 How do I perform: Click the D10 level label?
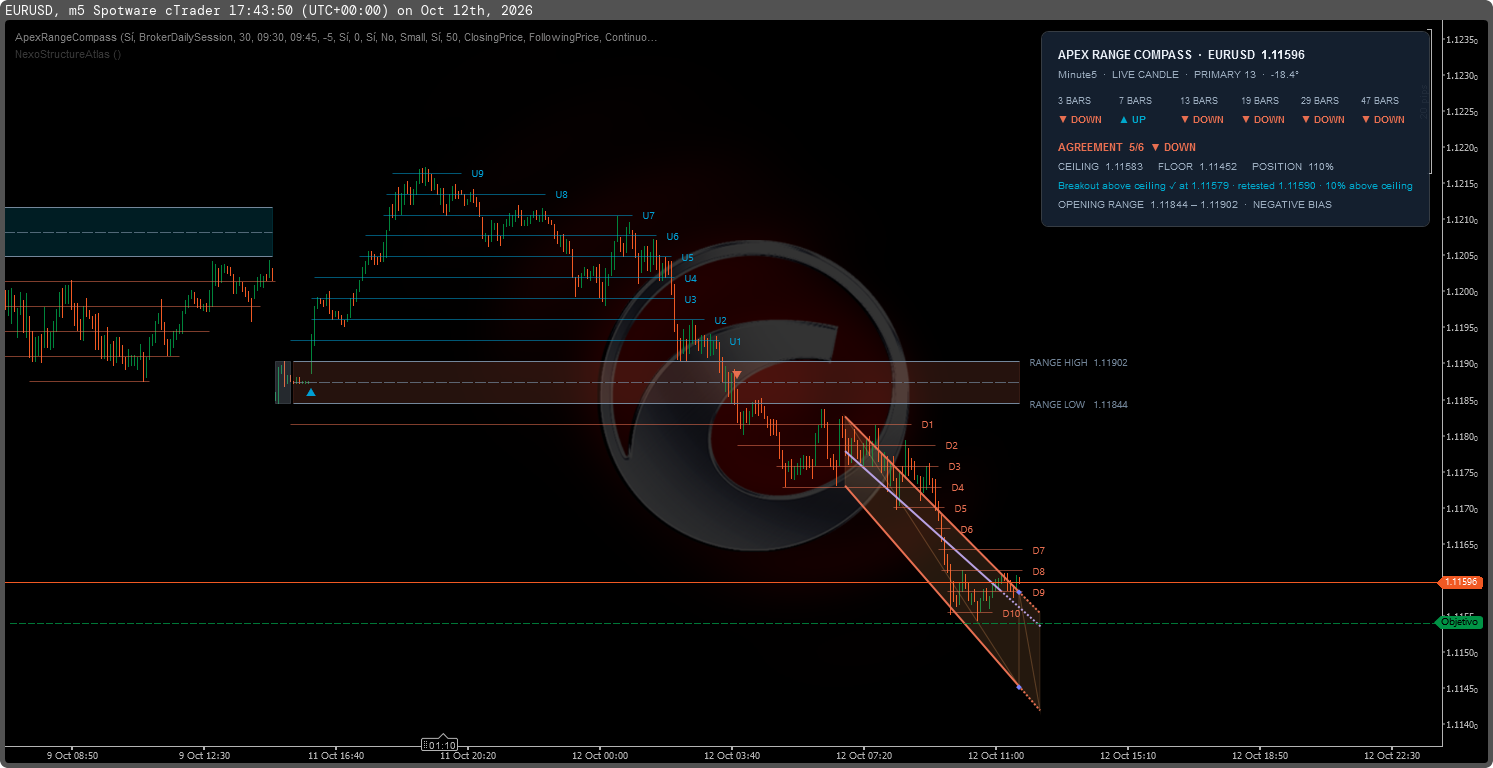pos(1011,614)
